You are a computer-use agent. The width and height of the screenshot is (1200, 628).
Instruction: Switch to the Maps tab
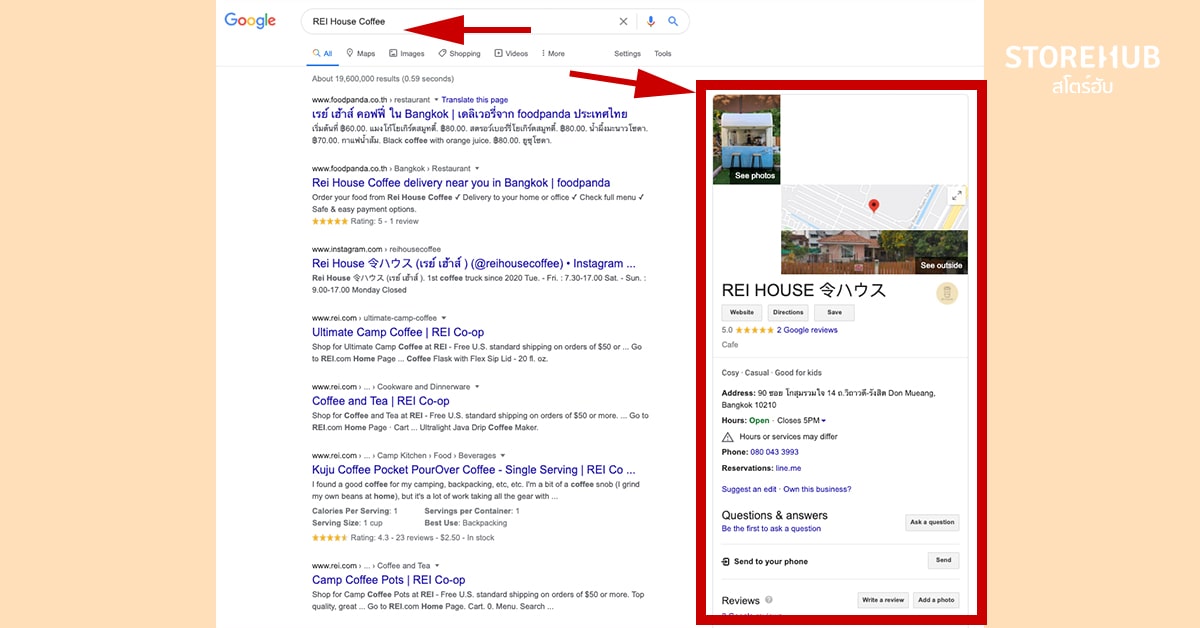coord(361,54)
